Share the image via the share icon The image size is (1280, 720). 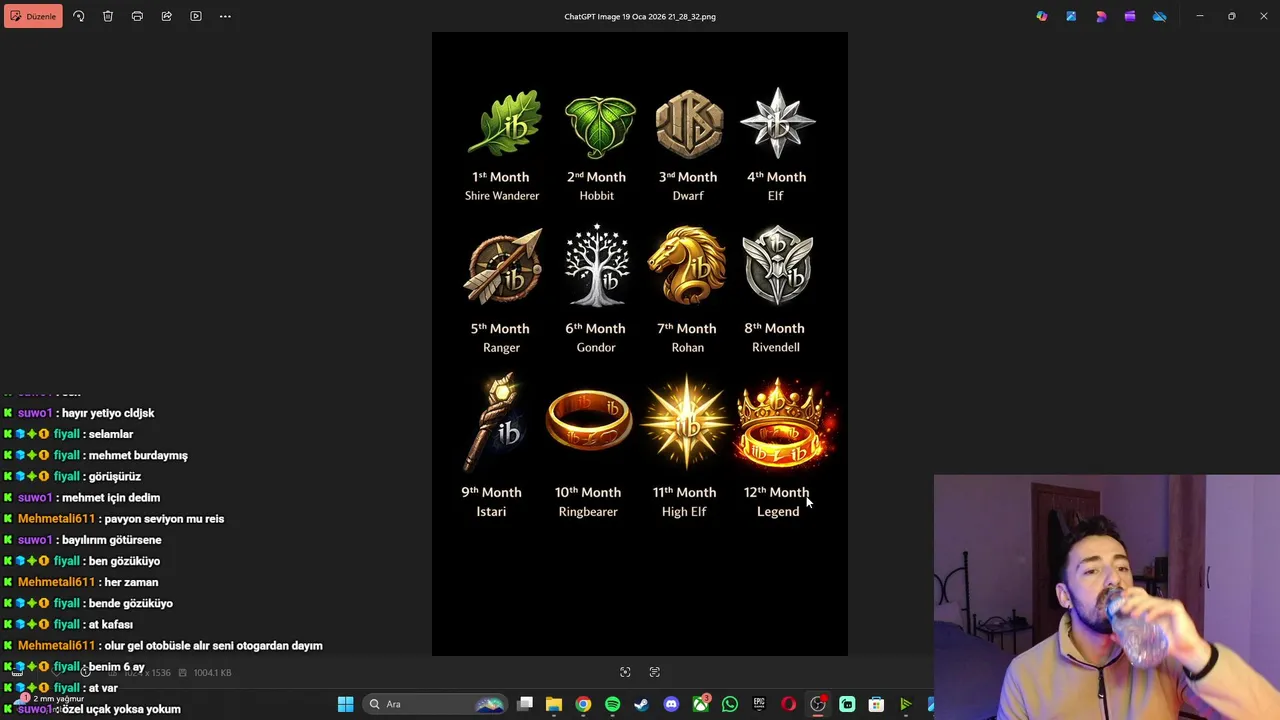click(x=166, y=16)
